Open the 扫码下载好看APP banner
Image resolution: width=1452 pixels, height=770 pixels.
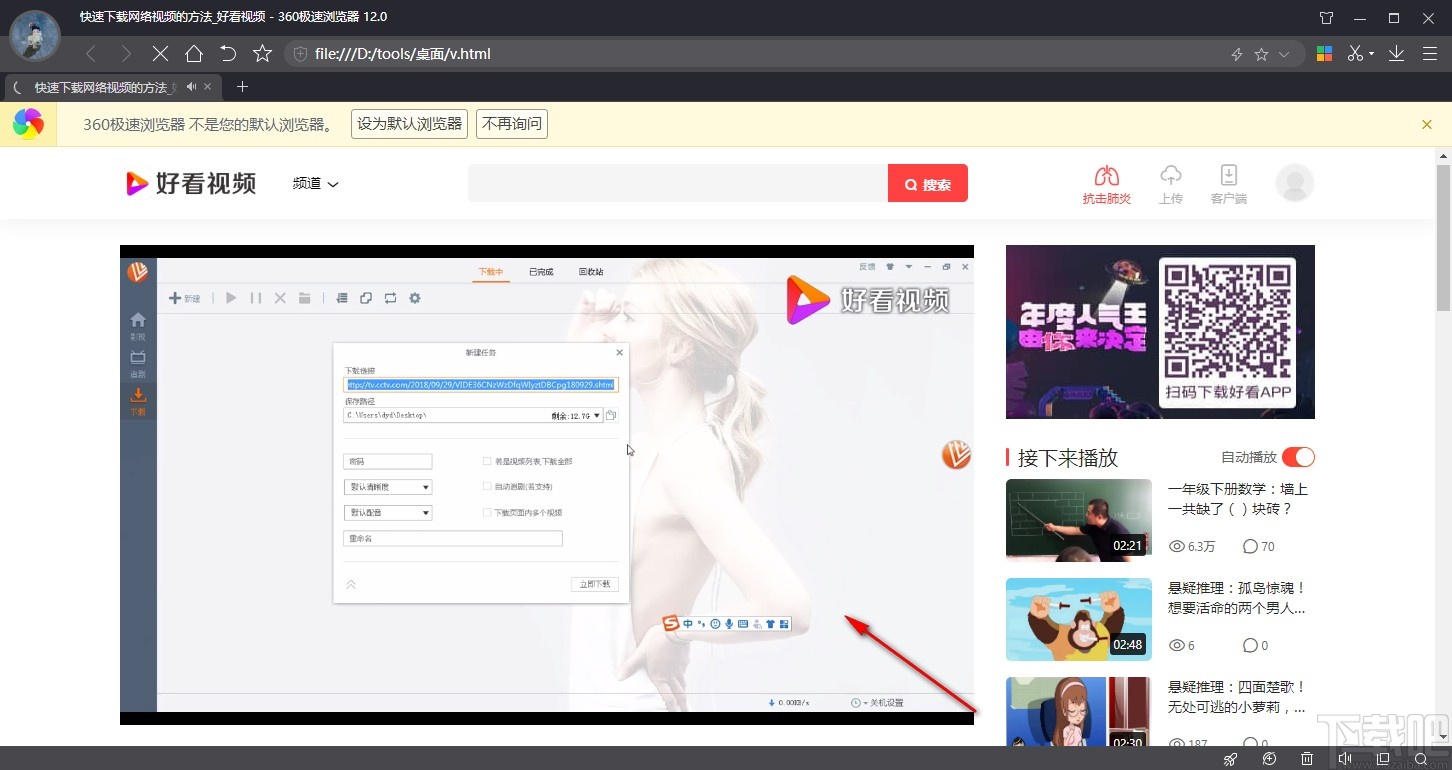(1160, 332)
